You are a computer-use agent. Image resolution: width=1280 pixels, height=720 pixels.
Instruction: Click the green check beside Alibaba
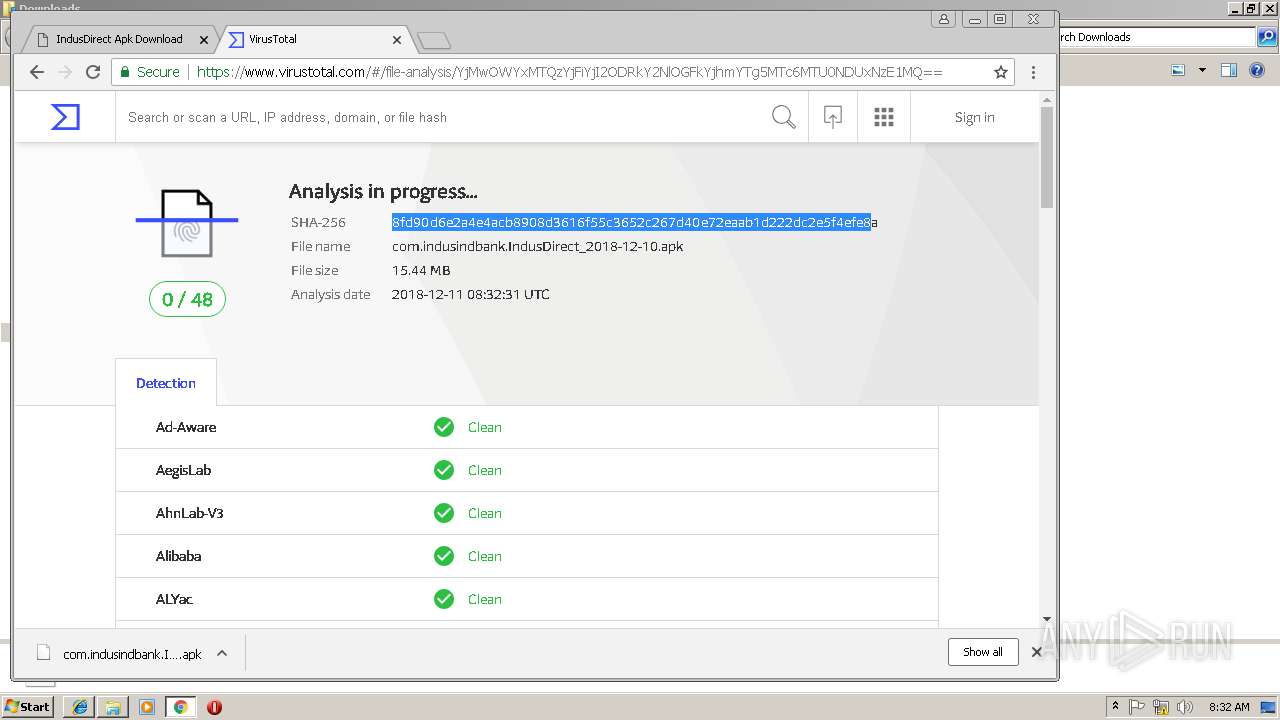[x=444, y=556]
